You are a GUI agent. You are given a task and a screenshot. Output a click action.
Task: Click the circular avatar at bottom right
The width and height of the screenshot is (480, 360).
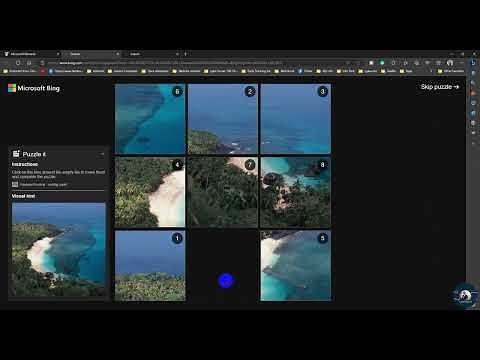(x=465, y=295)
